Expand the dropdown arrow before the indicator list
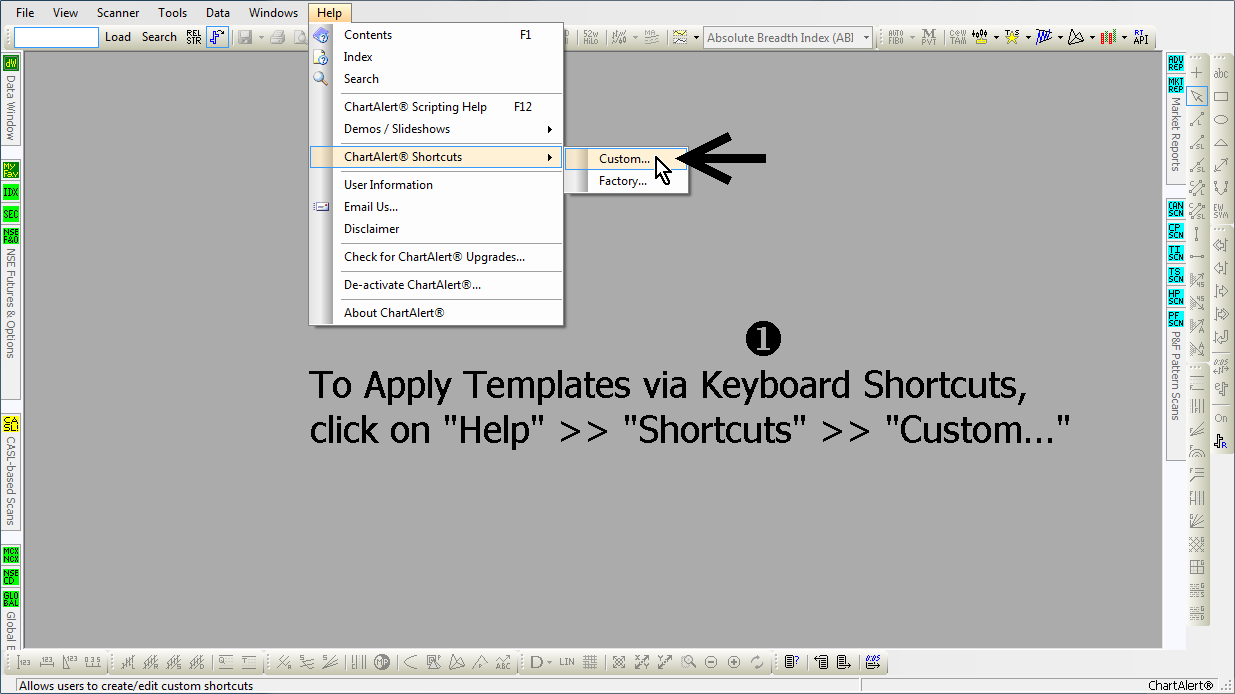Viewport: 1235px width, 694px height. pyautogui.click(x=696, y=38)
